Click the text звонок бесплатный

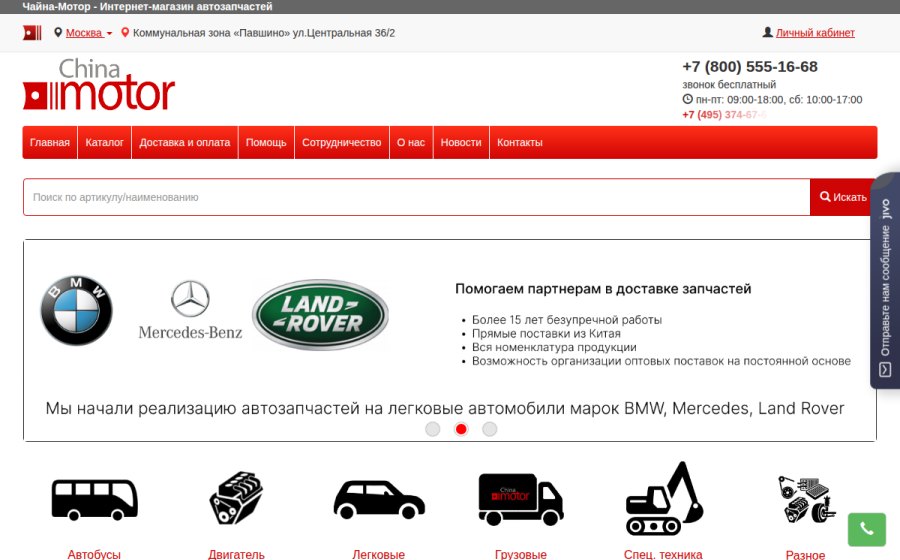(729, 84)
